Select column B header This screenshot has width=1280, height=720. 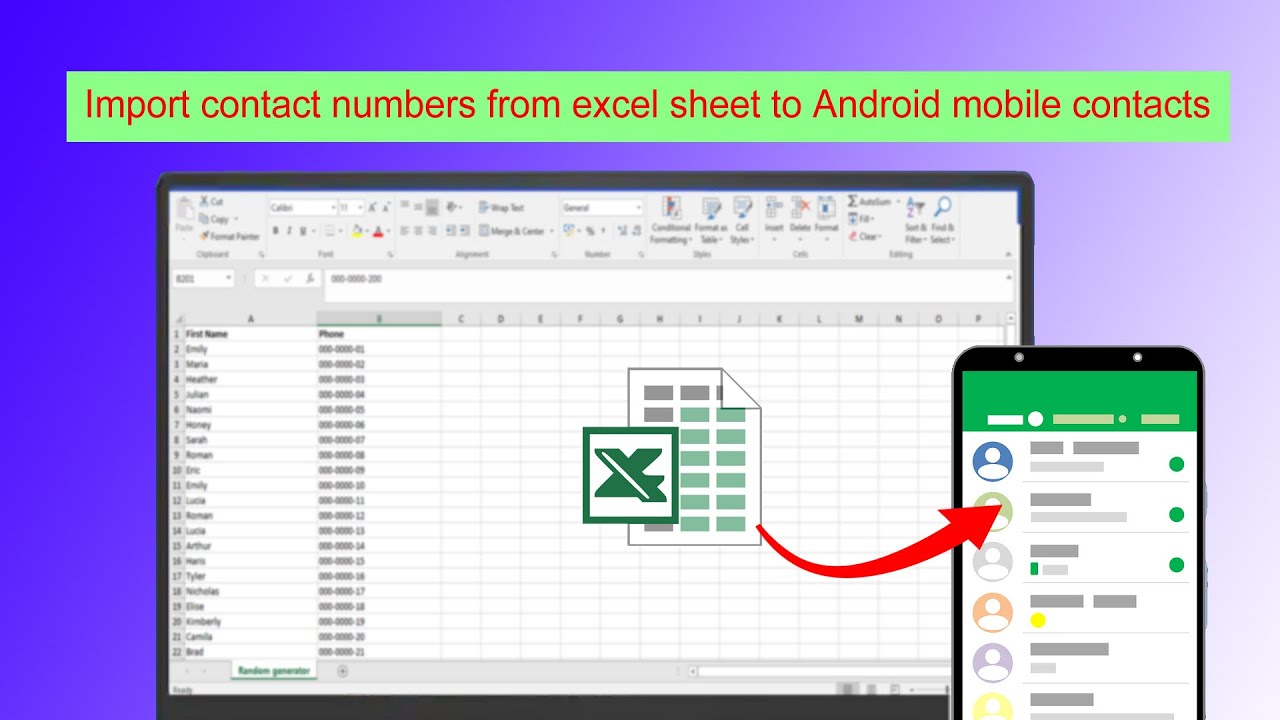[379, 319]
